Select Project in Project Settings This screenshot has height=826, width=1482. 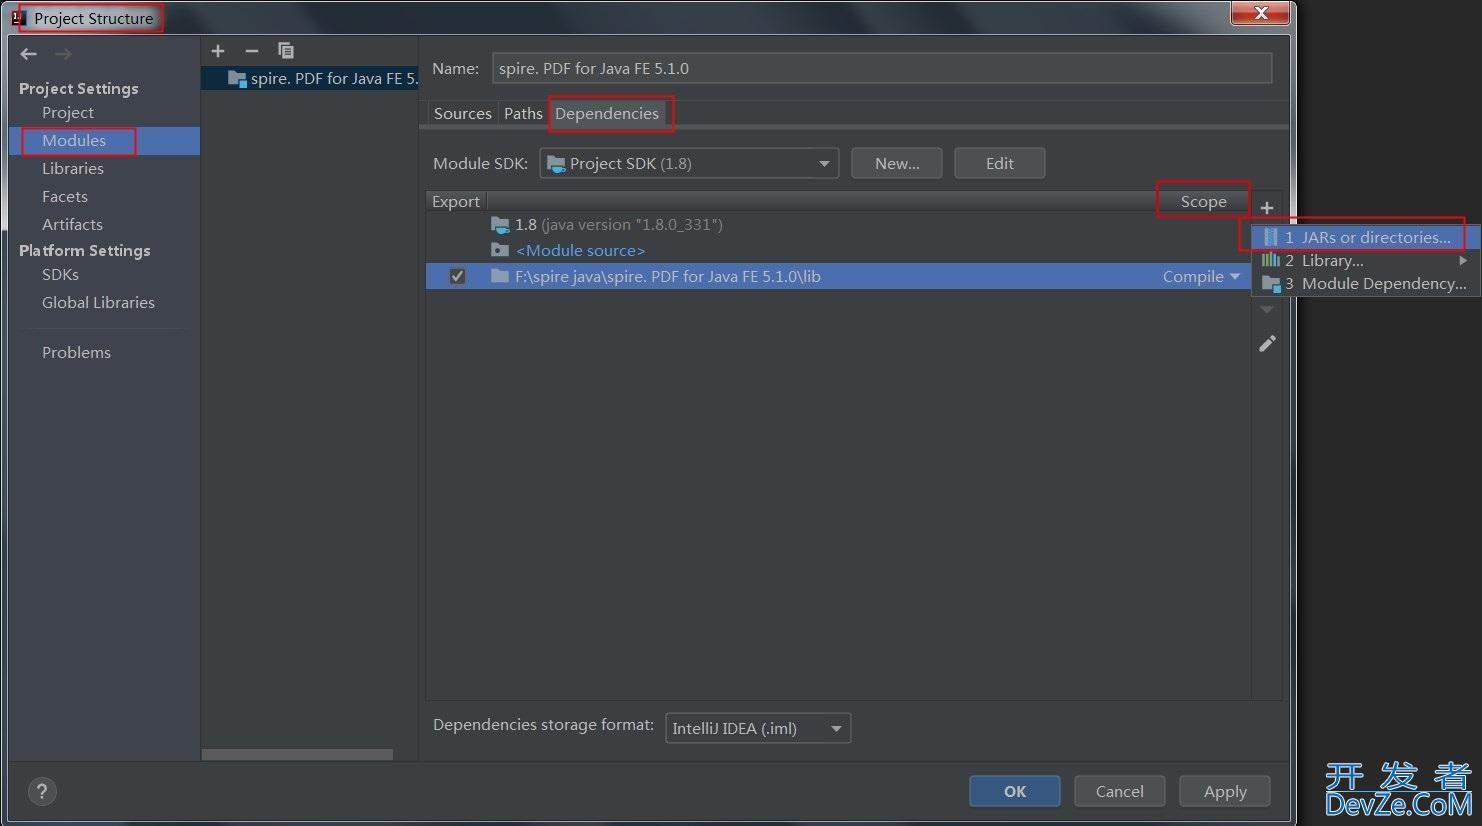(68, 113)
